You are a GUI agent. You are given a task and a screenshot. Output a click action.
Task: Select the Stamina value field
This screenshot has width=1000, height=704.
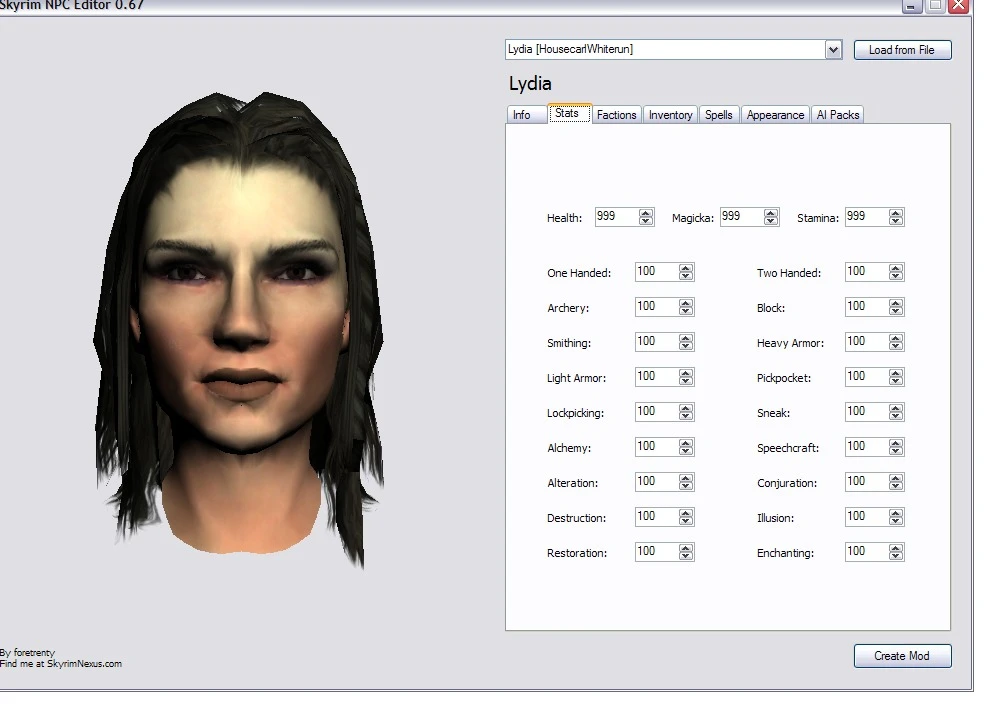[x=867, y=217]
